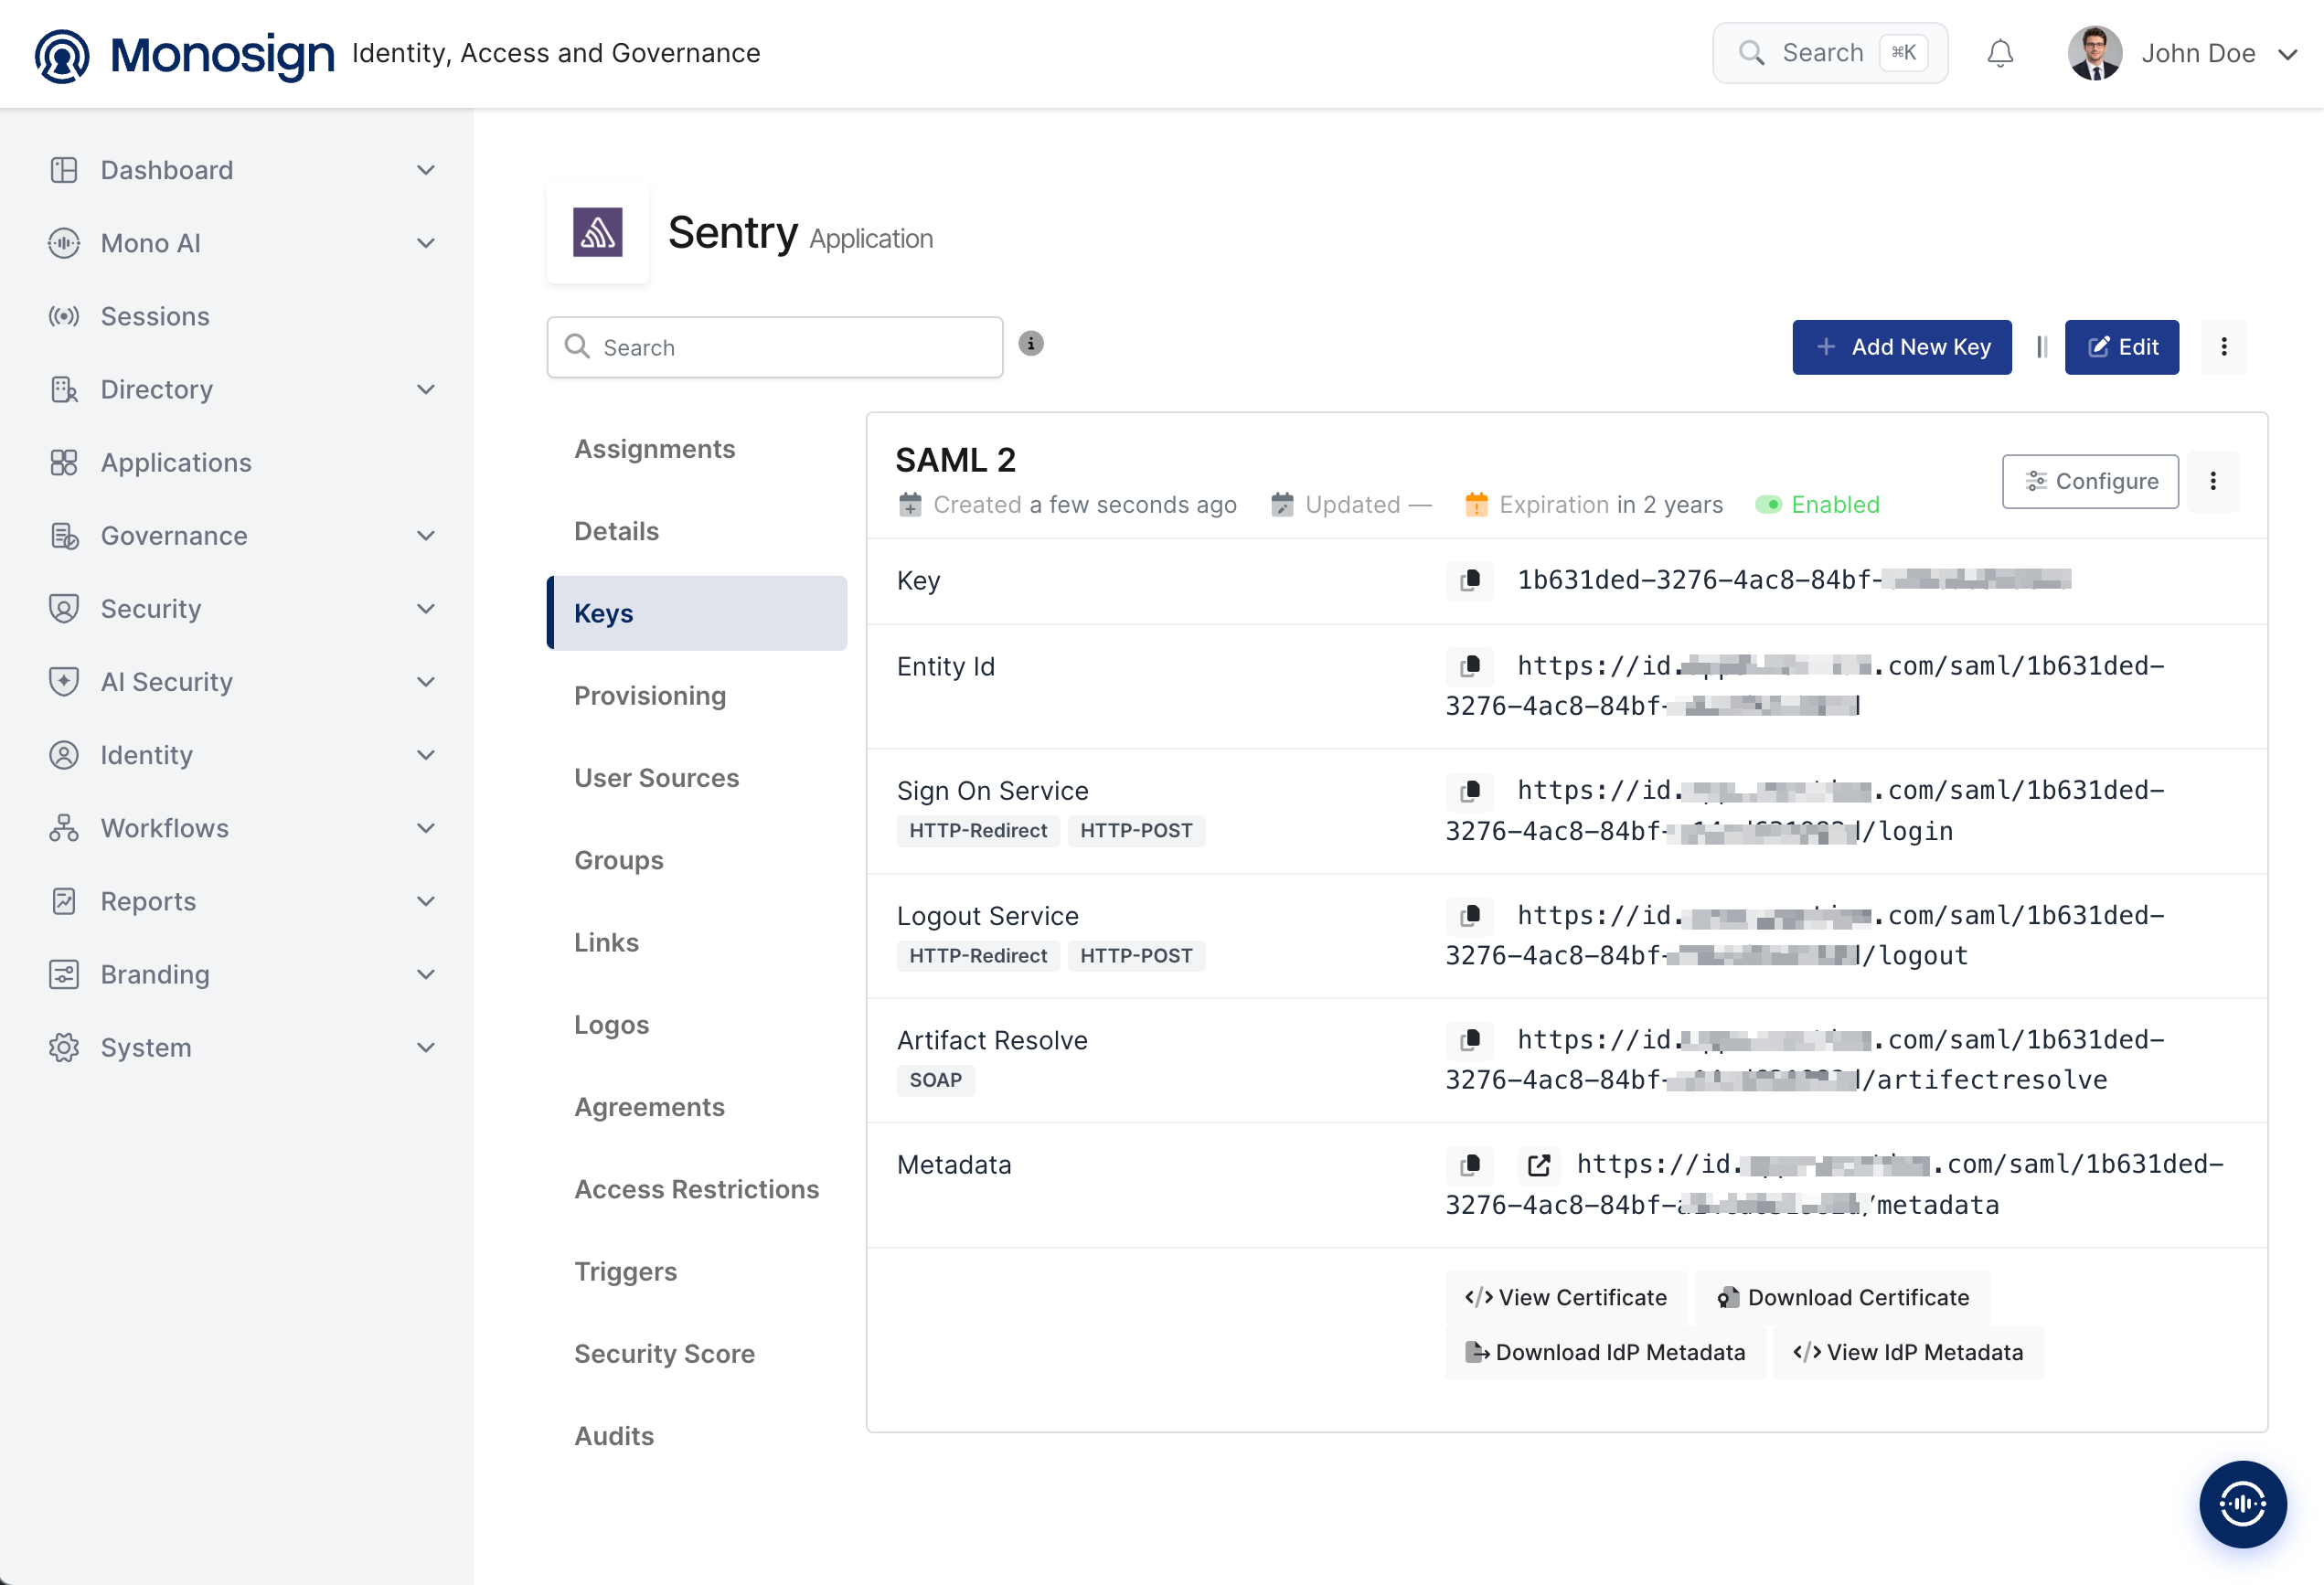
Task: Switch to the Provisioning tab
Action: point(697,696)
